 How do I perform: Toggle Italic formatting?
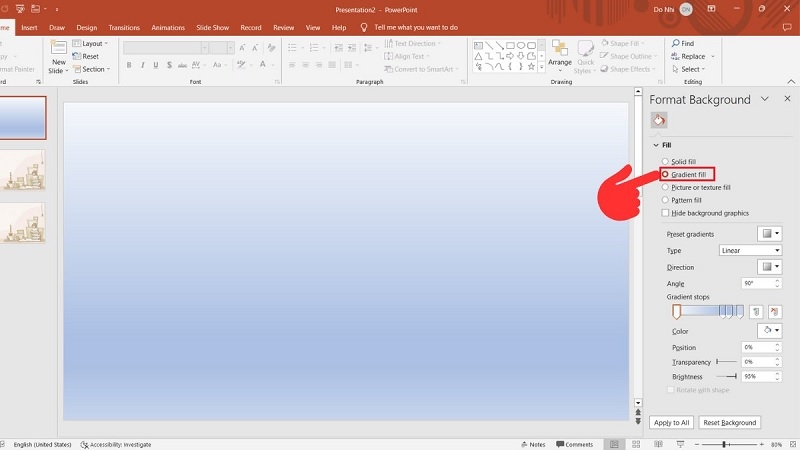click(x=142, y=65)
